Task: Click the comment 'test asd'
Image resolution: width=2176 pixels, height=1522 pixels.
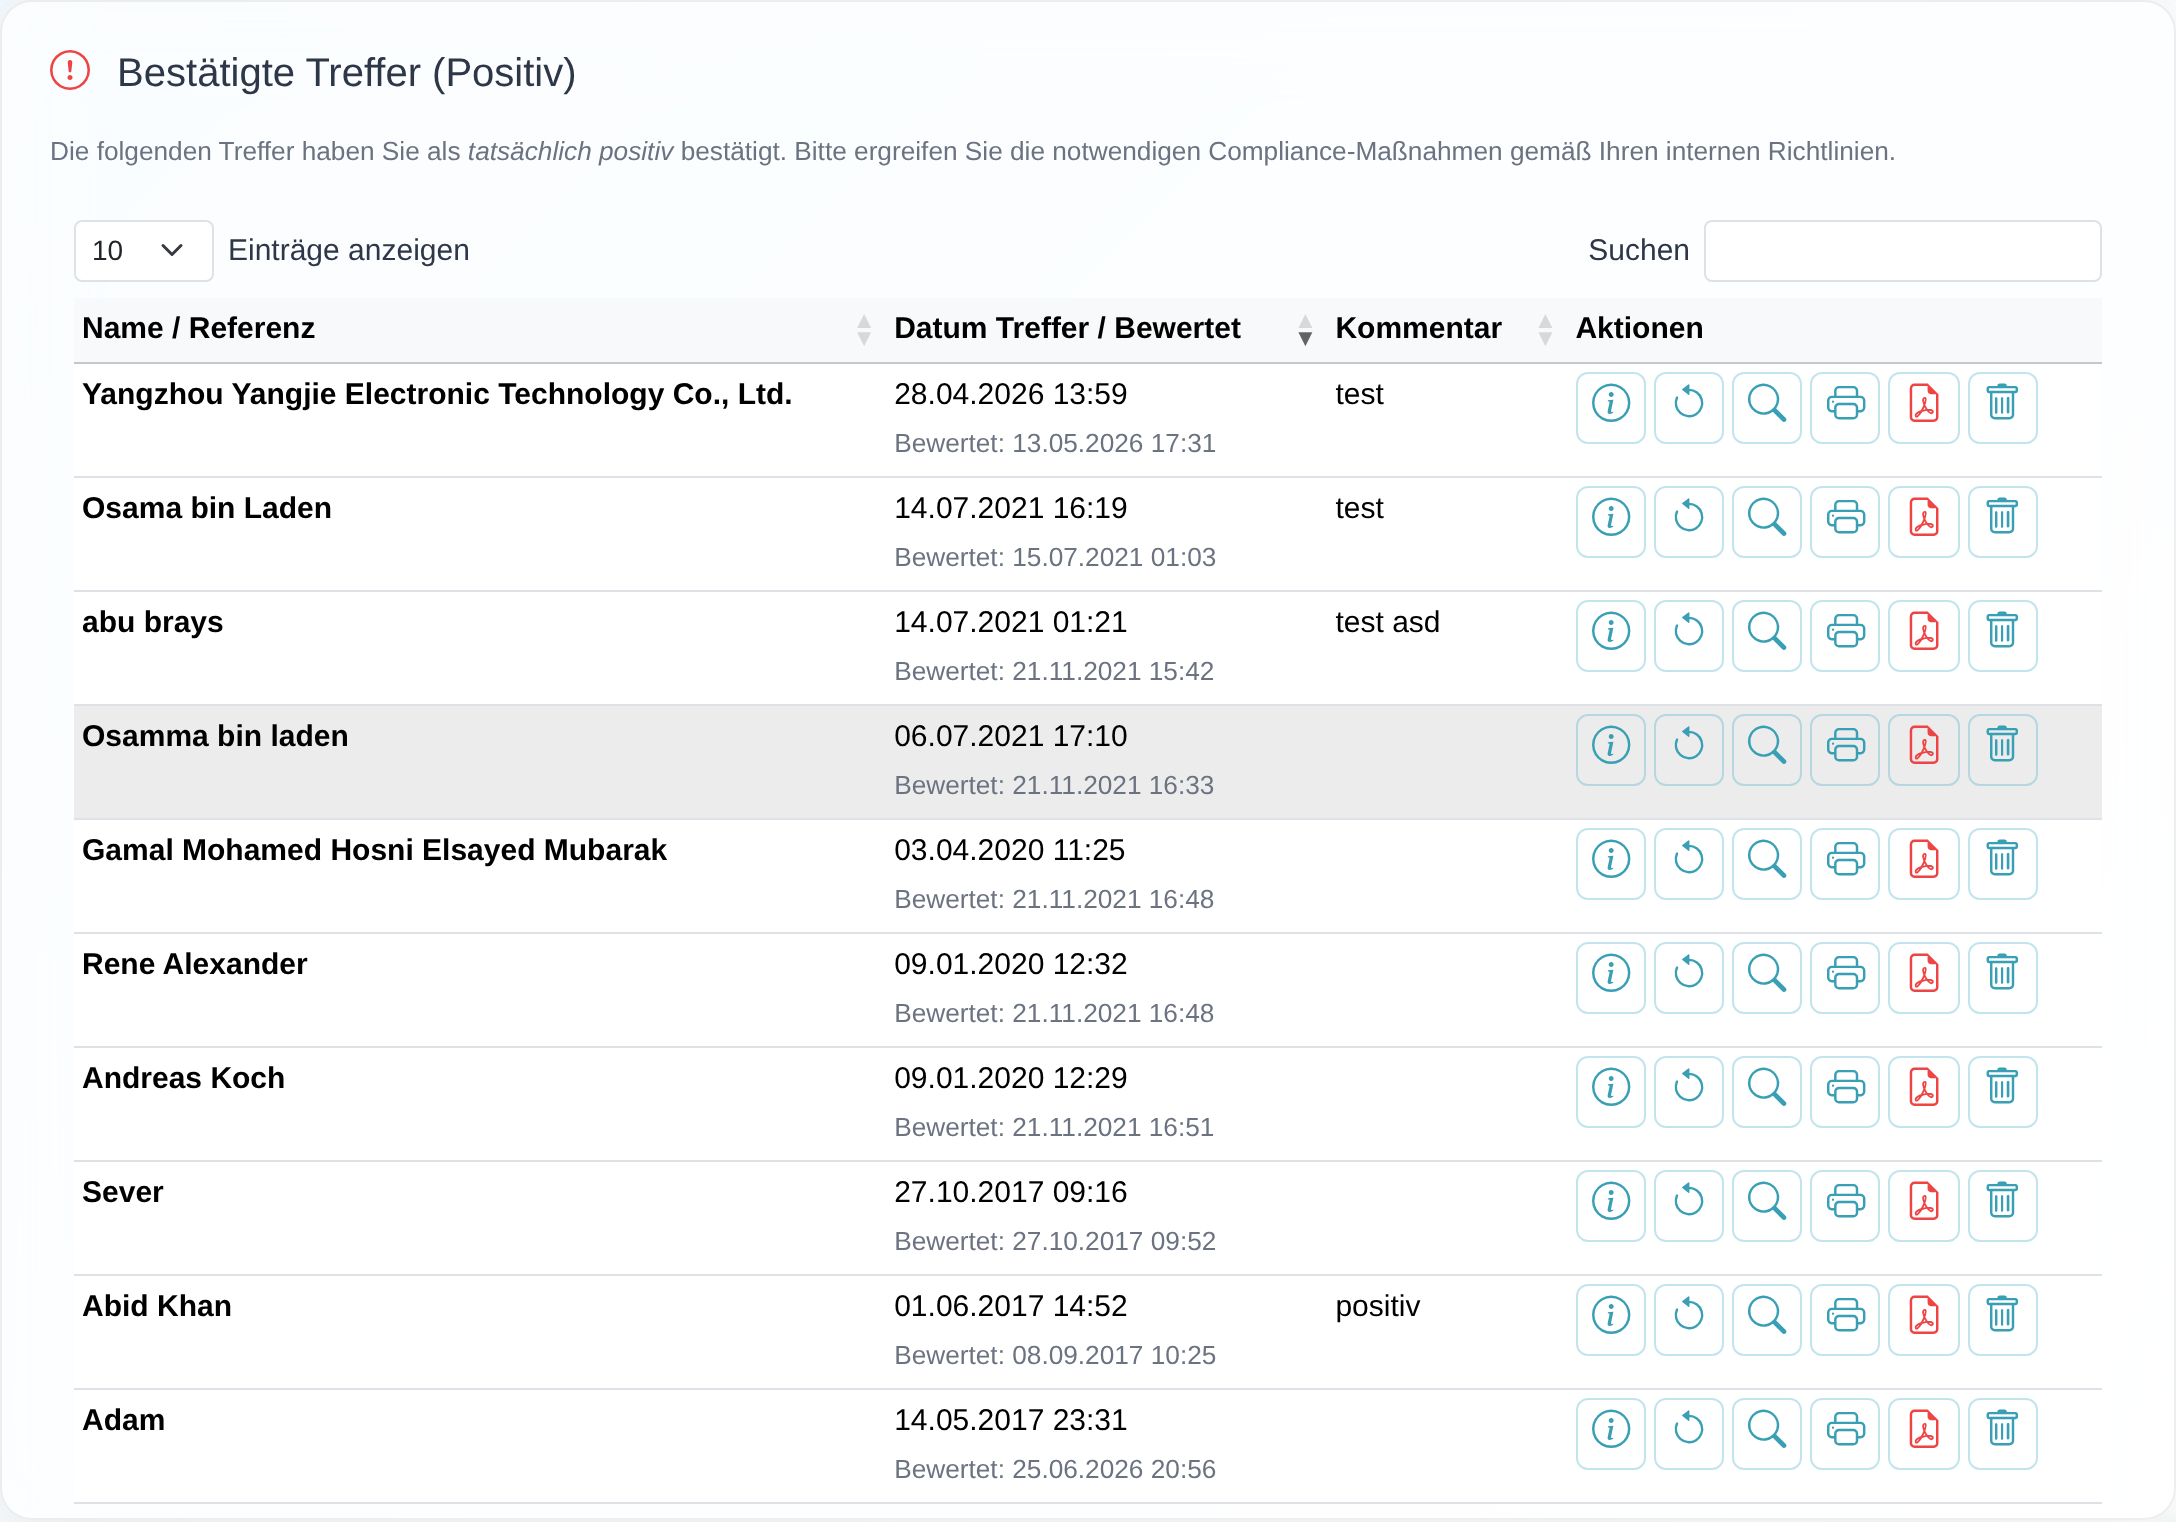Action: click(1387, 622)
